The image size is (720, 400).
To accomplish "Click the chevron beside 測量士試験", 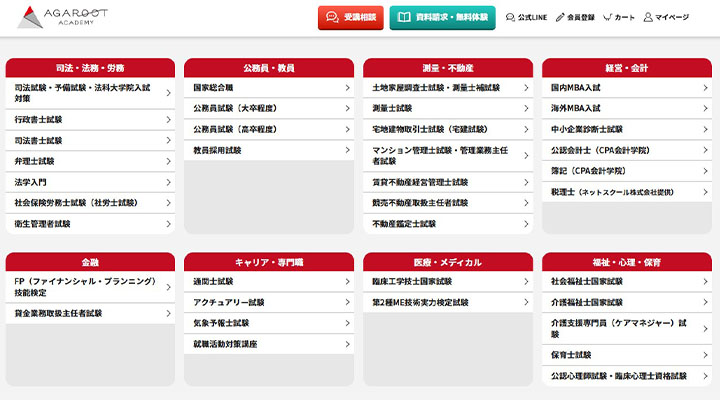I will click(x=526, y=108).
